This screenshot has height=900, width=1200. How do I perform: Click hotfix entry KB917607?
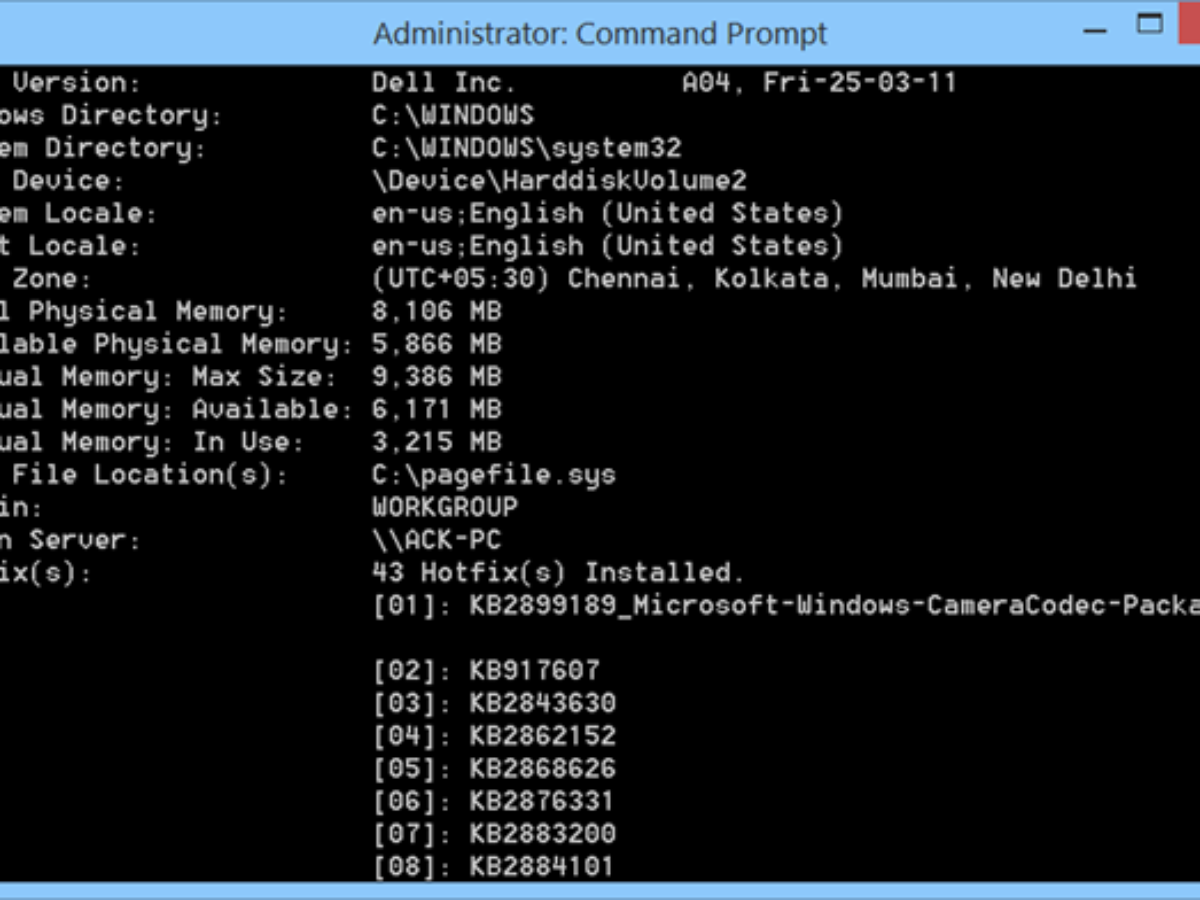point(534,671)
